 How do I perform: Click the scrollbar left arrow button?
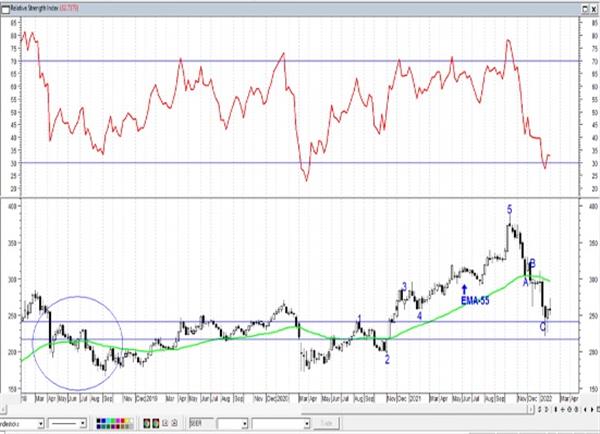pyautogui.click(x=4, y=410)
